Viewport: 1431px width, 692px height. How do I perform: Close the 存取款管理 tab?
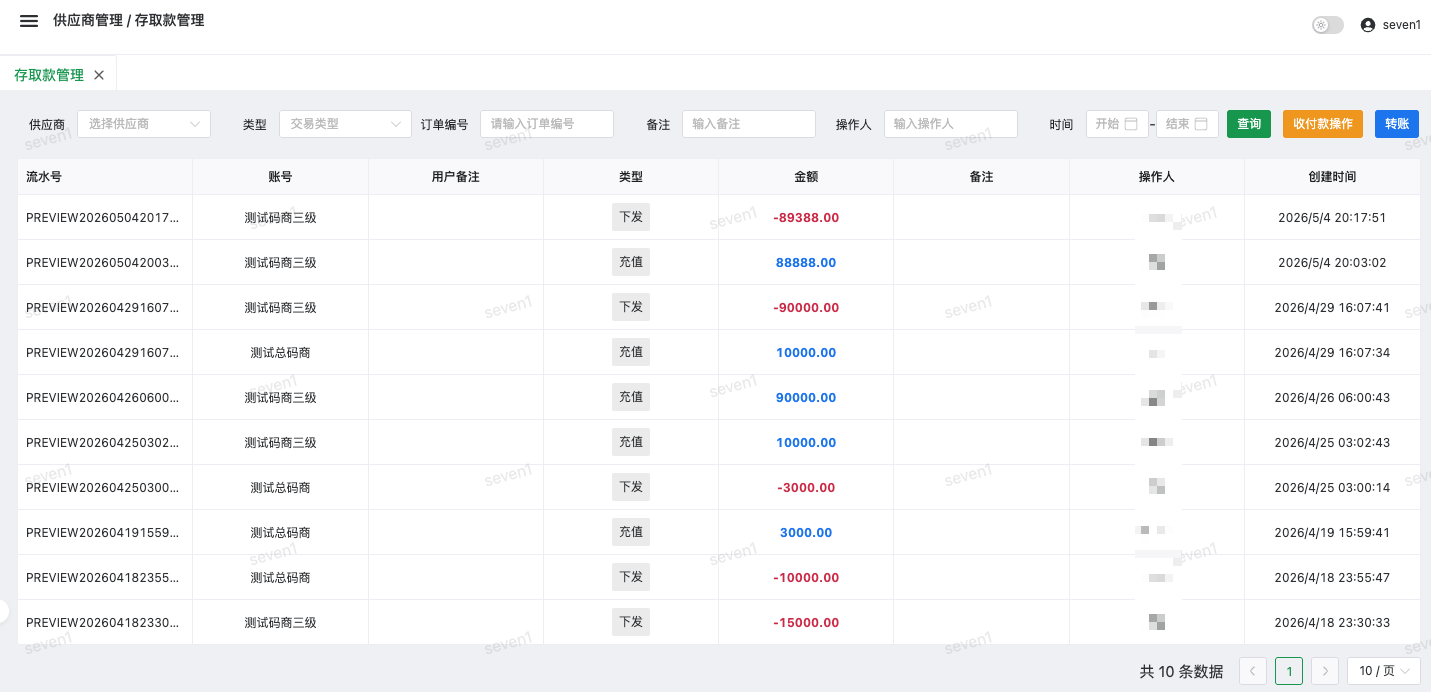[x=99, y=75]
